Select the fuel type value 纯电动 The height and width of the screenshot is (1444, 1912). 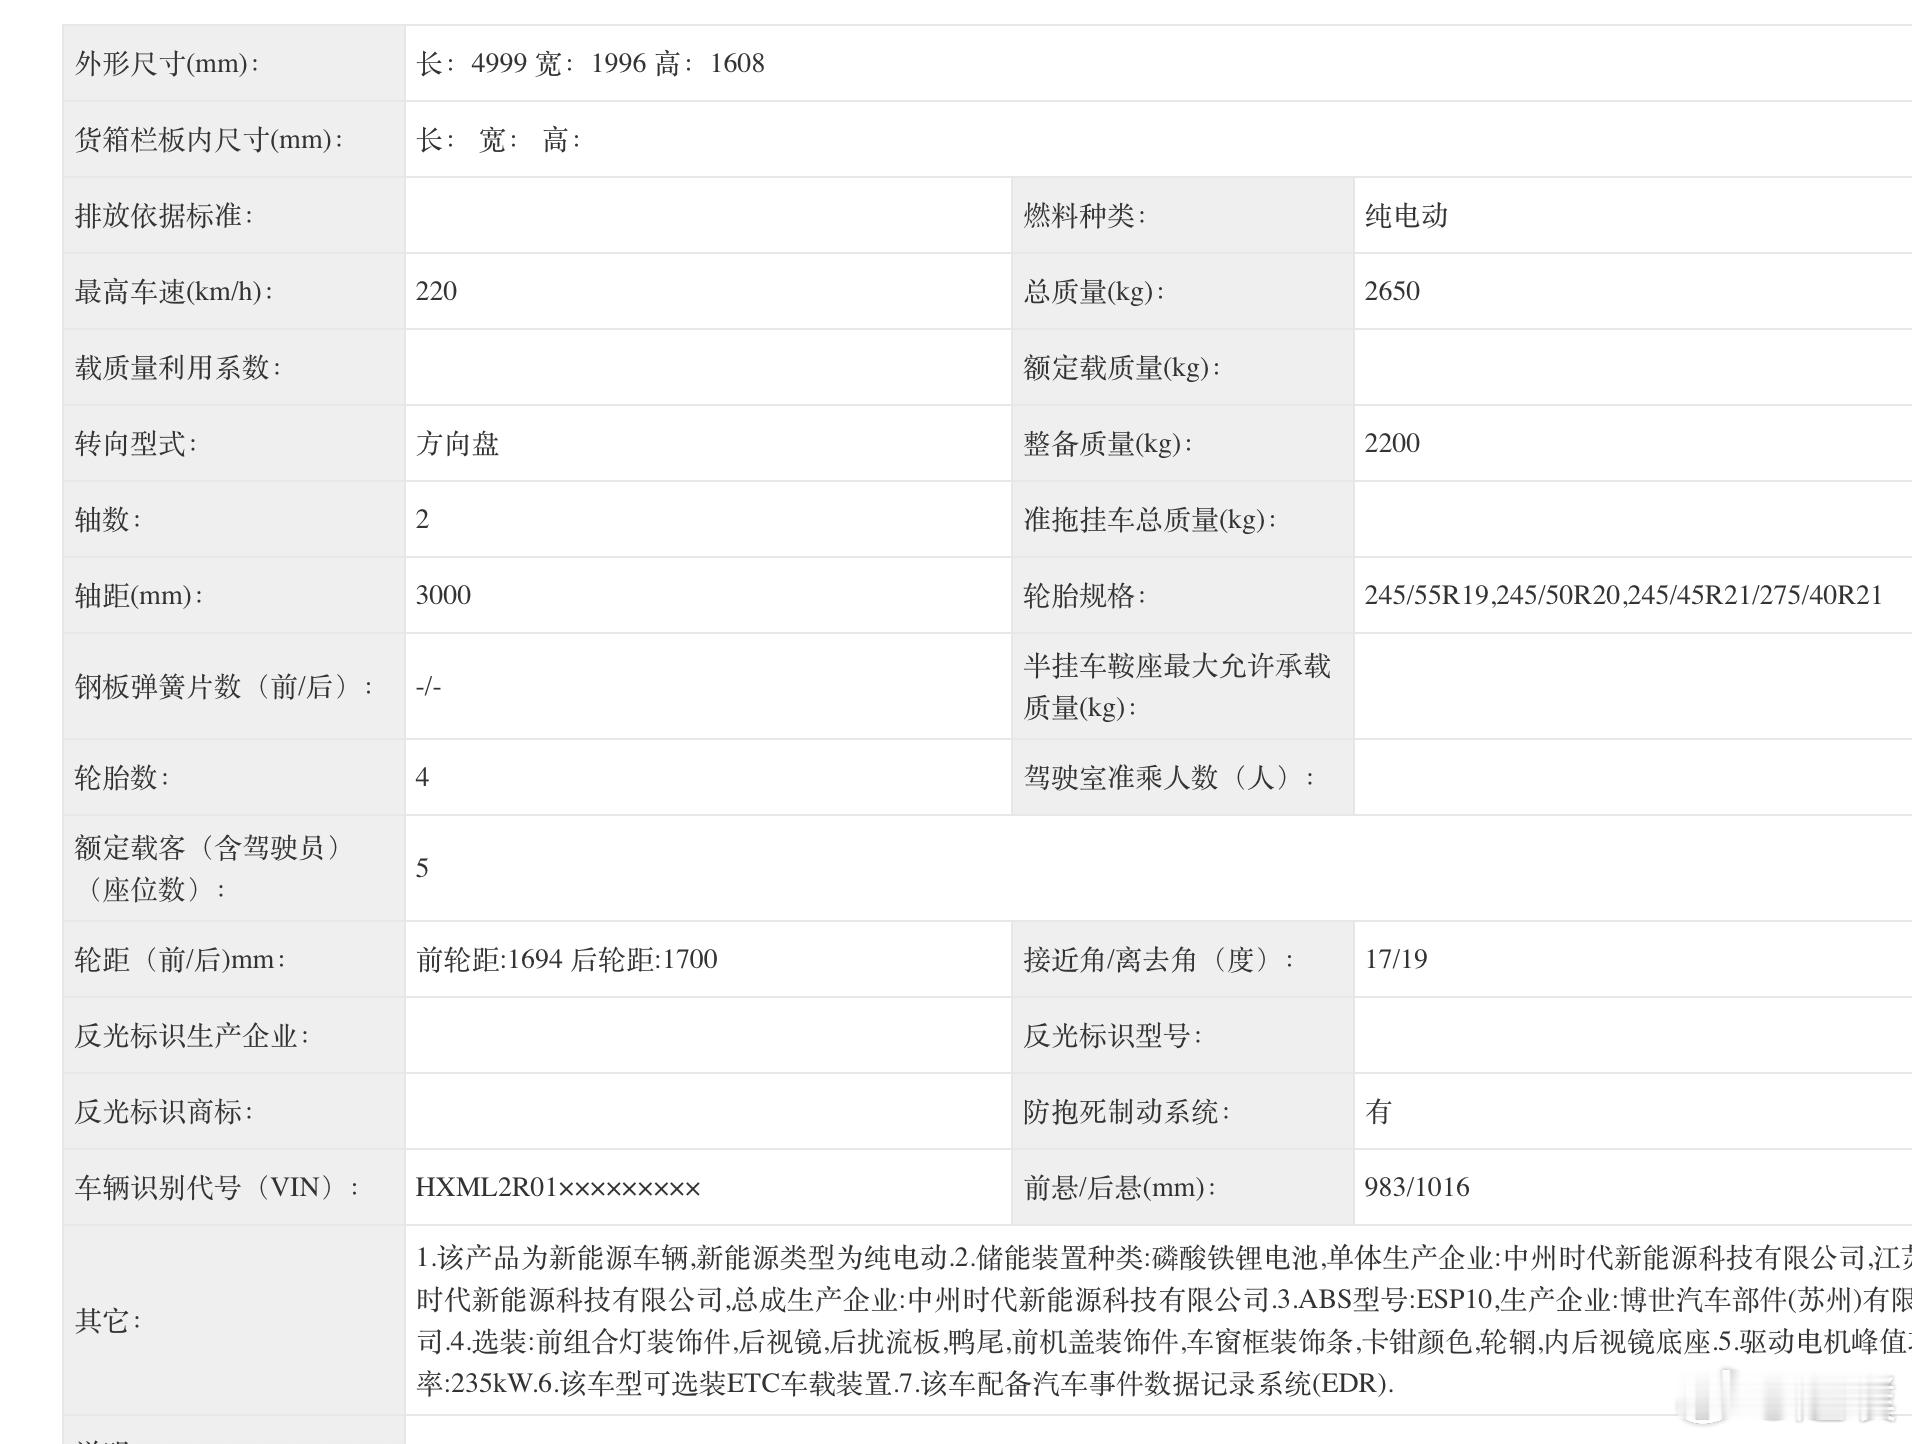coord(1406,215)
